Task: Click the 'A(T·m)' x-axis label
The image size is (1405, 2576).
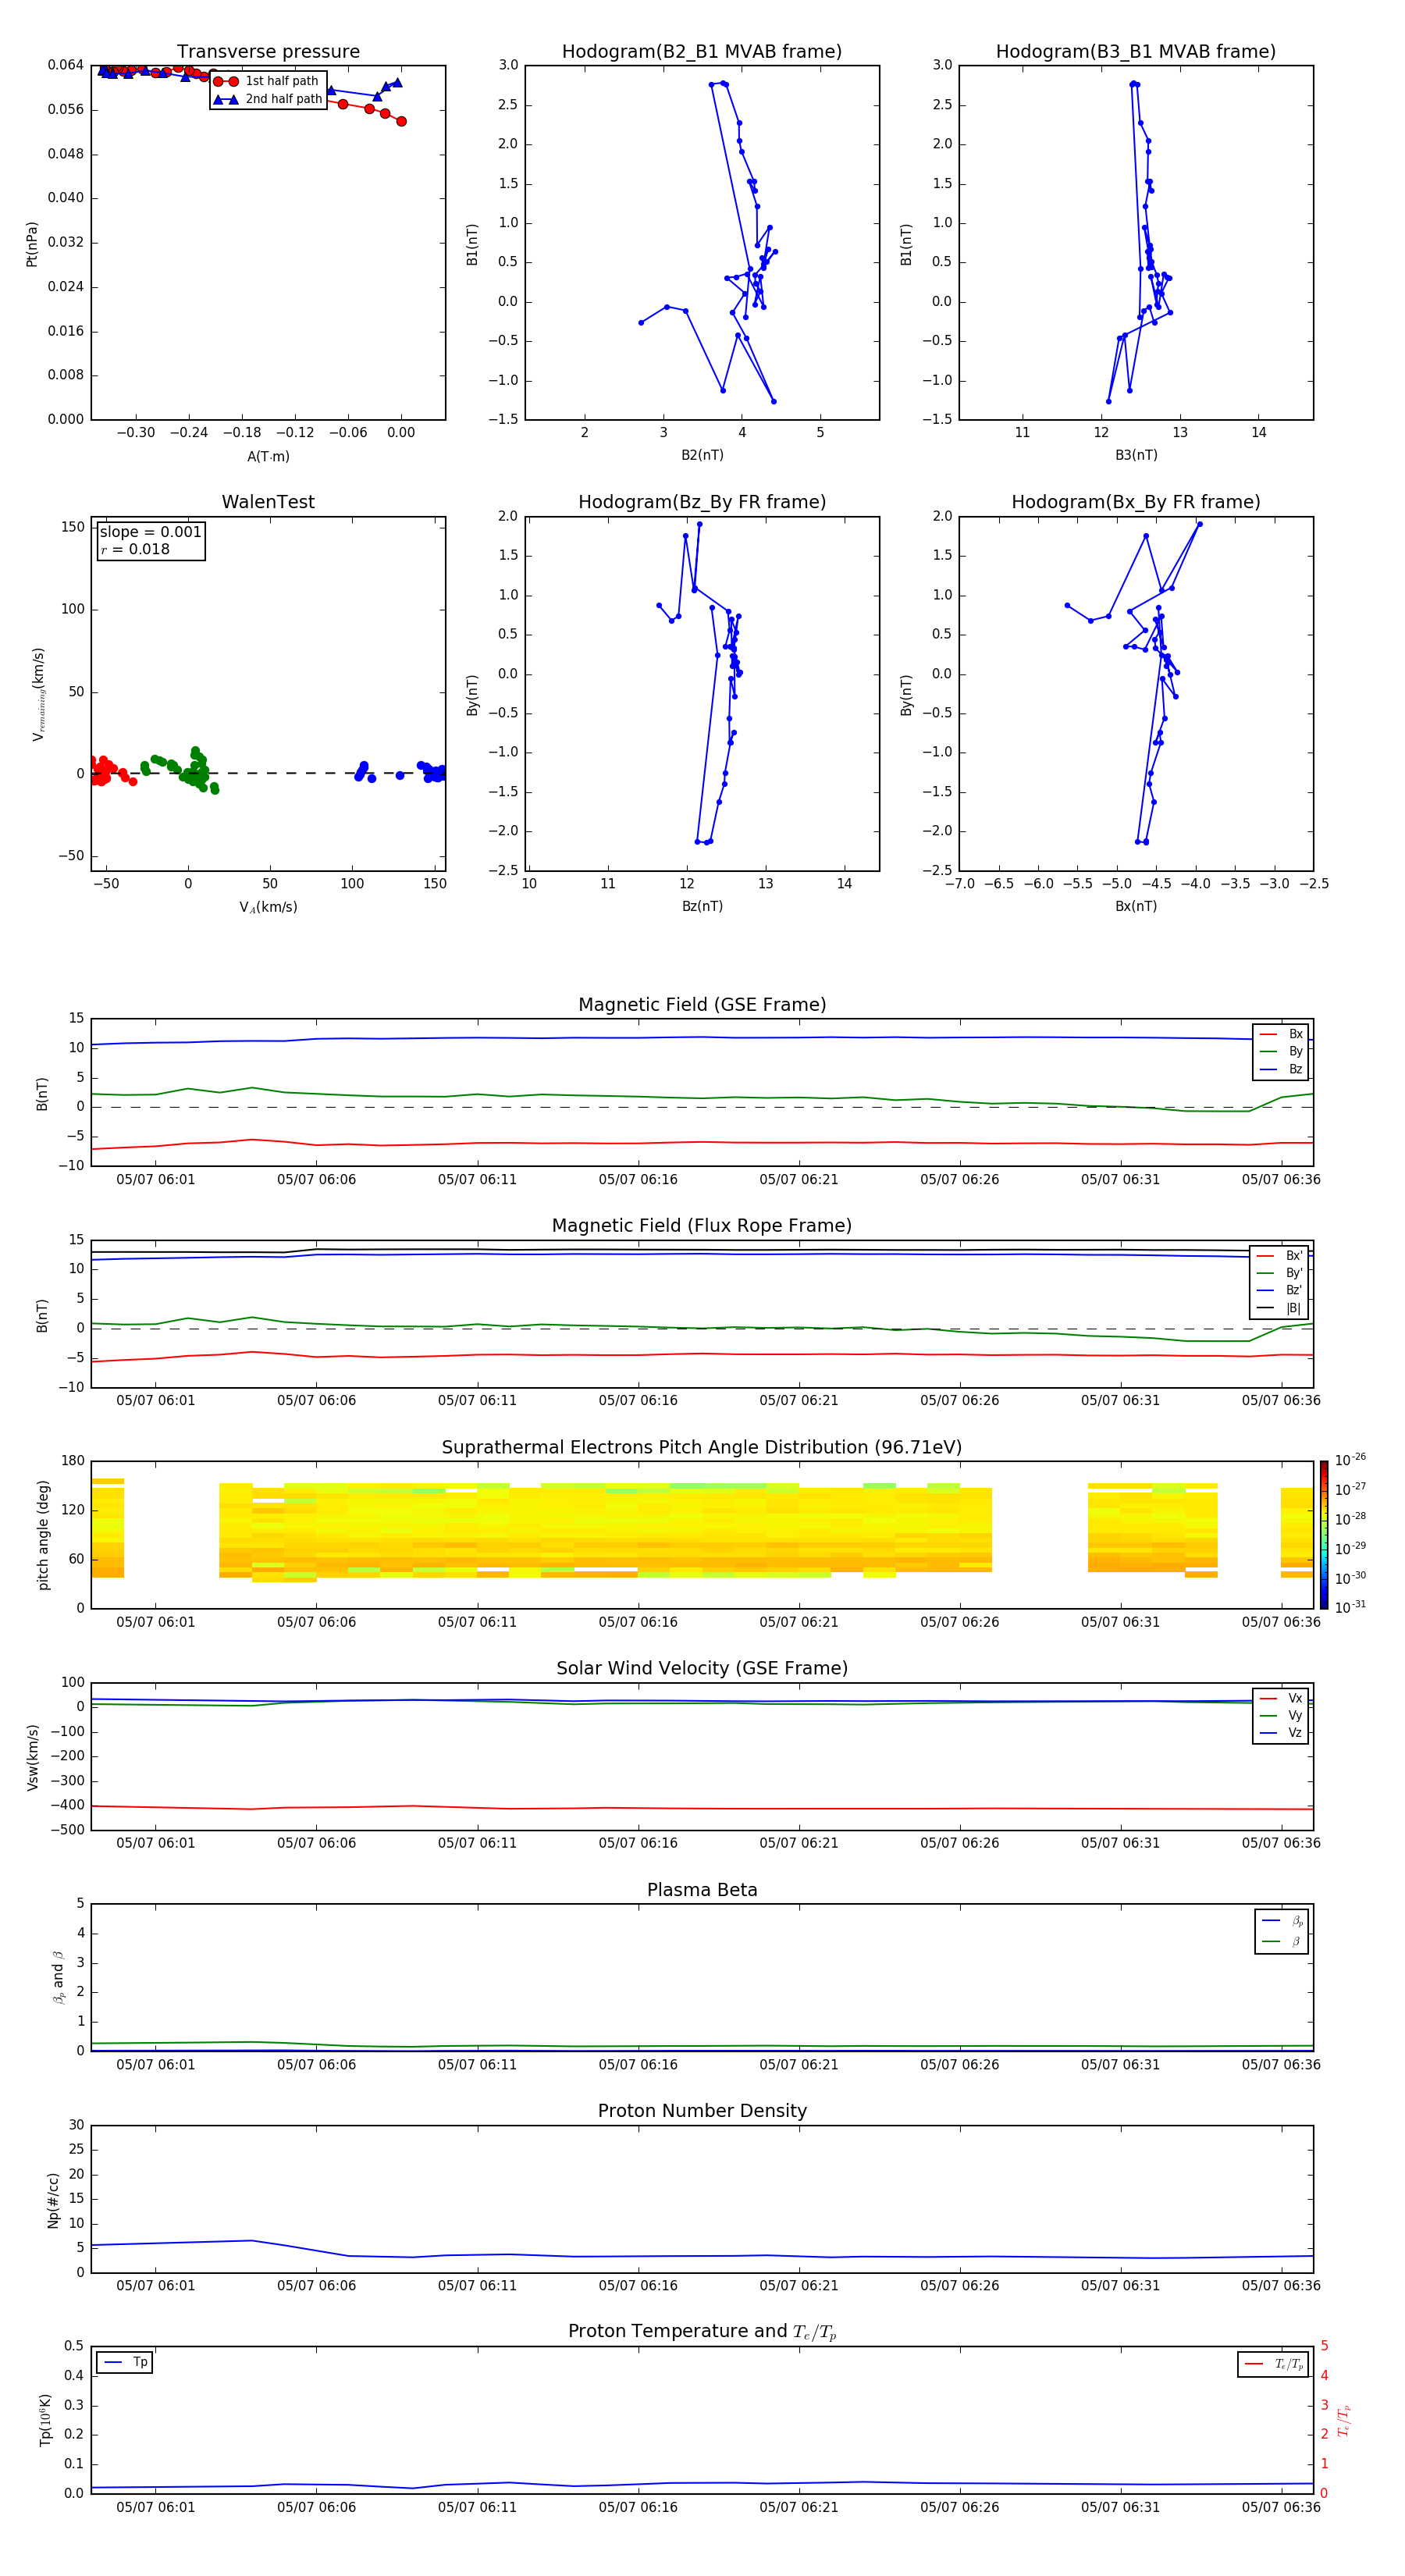Action: 268,457
